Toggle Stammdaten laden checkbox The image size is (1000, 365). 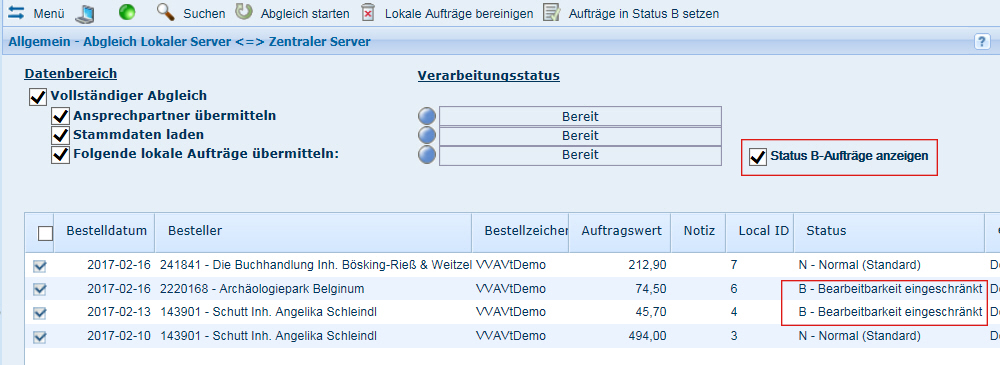(x=61, y=136)
